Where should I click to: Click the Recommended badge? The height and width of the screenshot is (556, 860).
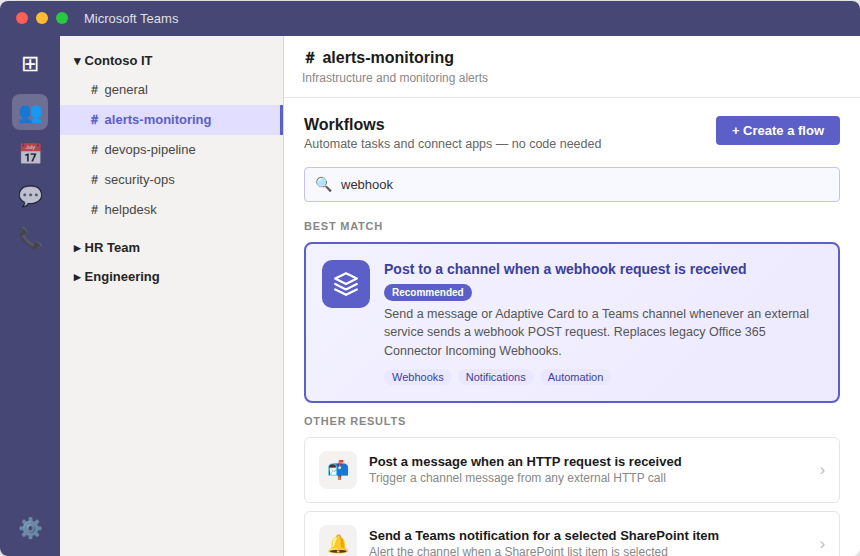click(x=428, y=292)
